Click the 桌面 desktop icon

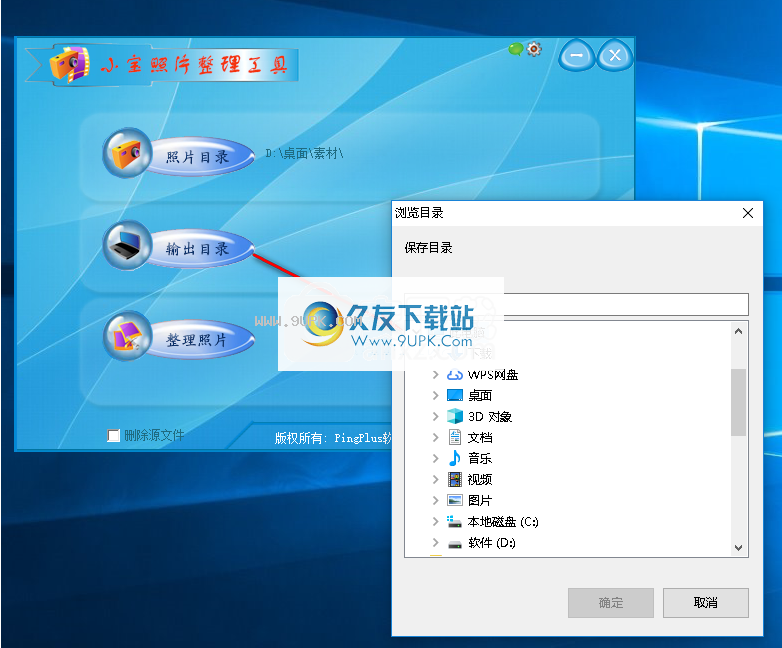point(455,396)
